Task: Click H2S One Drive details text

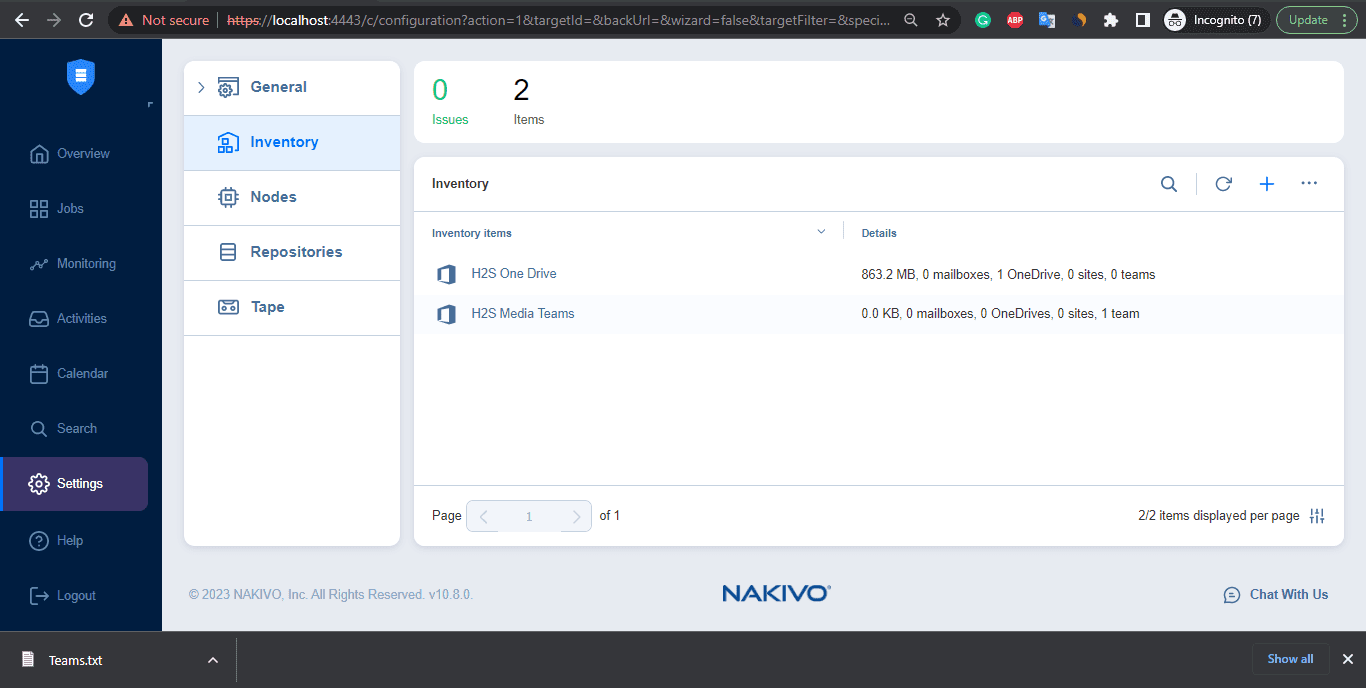Action: pyautogui.click(x=1008, y=274)
